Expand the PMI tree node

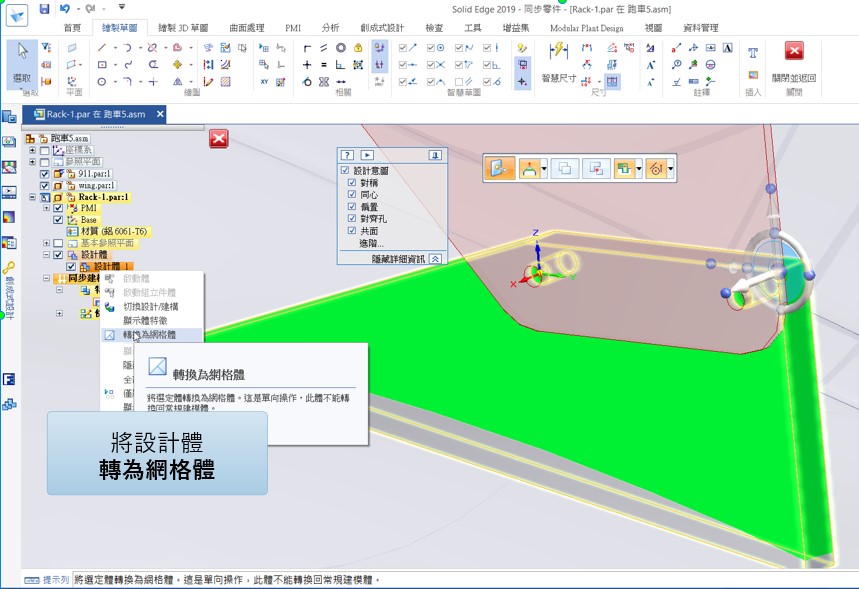[x=46, y=208]
